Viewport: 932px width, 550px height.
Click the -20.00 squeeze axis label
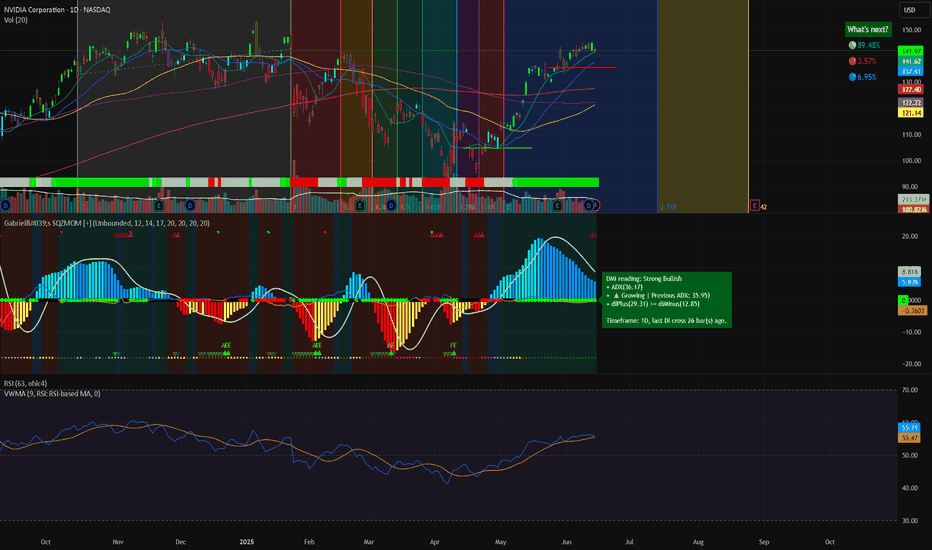tap(910, 364)
